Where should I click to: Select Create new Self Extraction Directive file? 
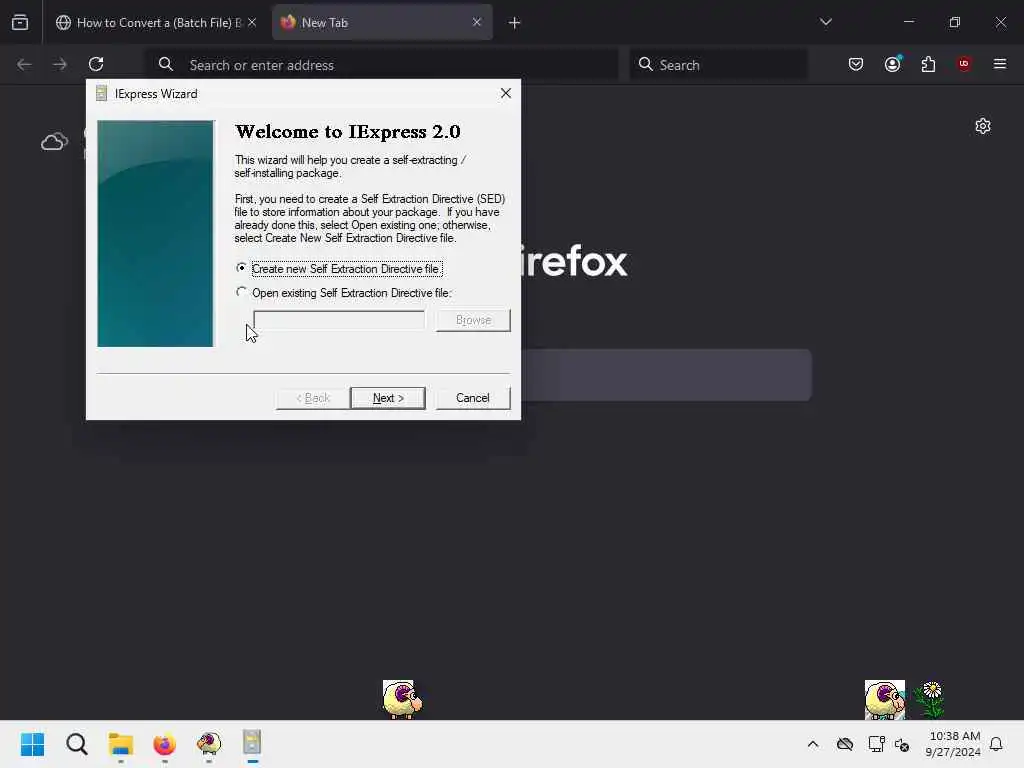point(339,268)
